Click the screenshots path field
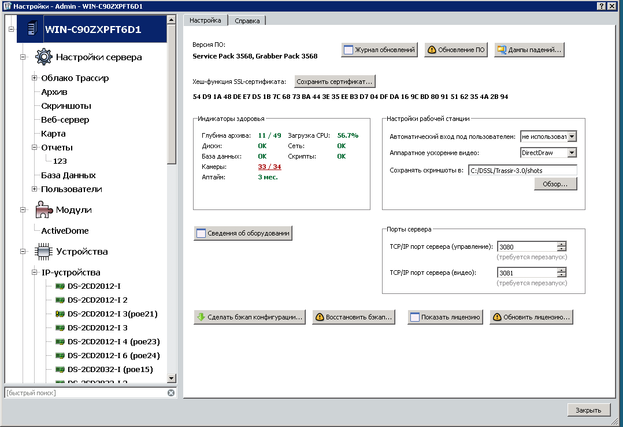 (522, 170)
